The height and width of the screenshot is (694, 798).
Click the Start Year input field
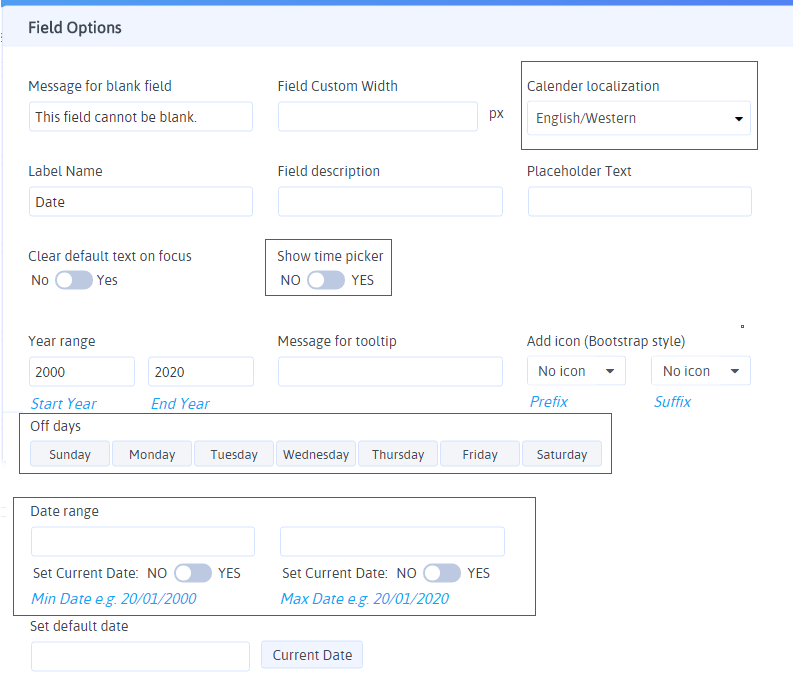[x=81, y=372]
